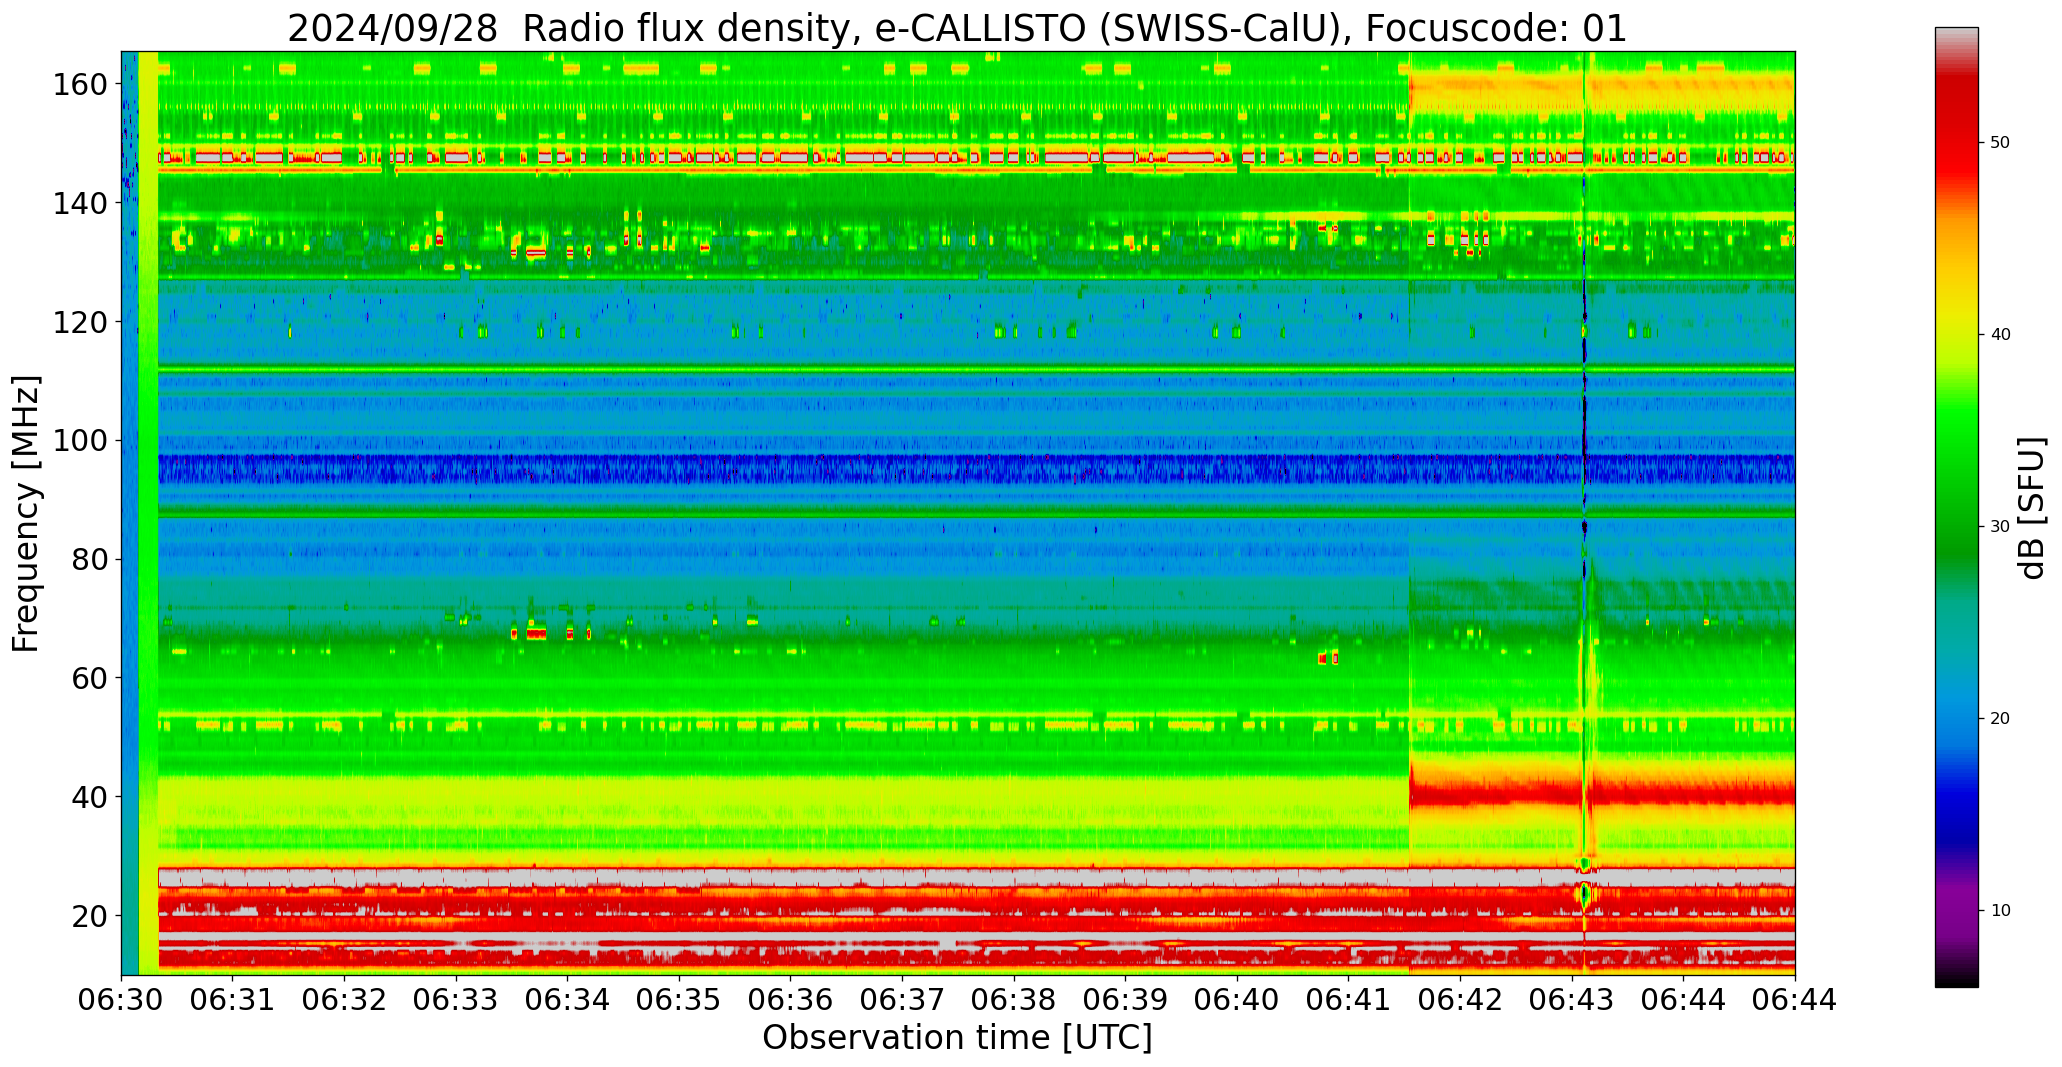Click the 40 frequency tick label
Screen dimensions: 2062x1067
90,797
